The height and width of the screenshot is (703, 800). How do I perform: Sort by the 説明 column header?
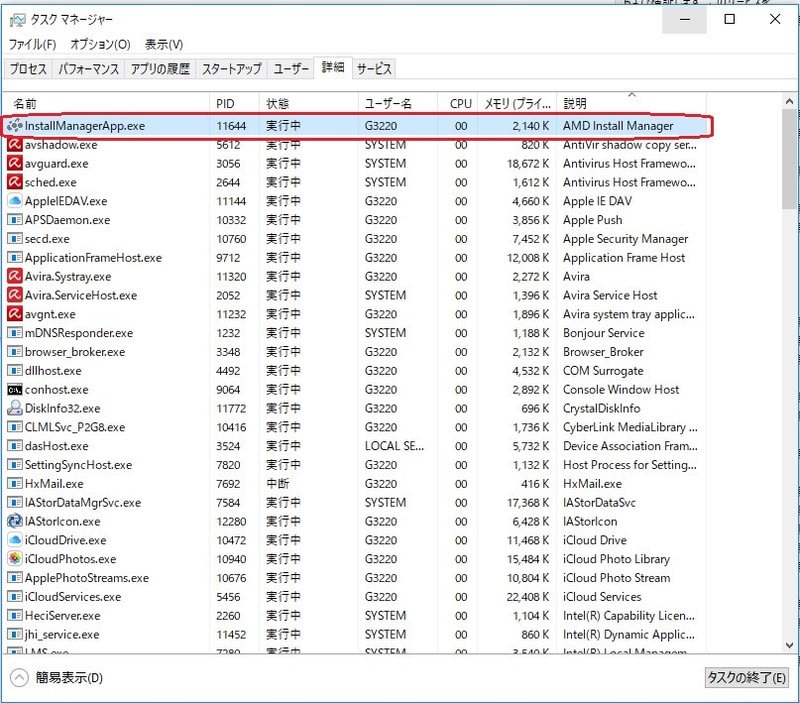coord(632,104)
